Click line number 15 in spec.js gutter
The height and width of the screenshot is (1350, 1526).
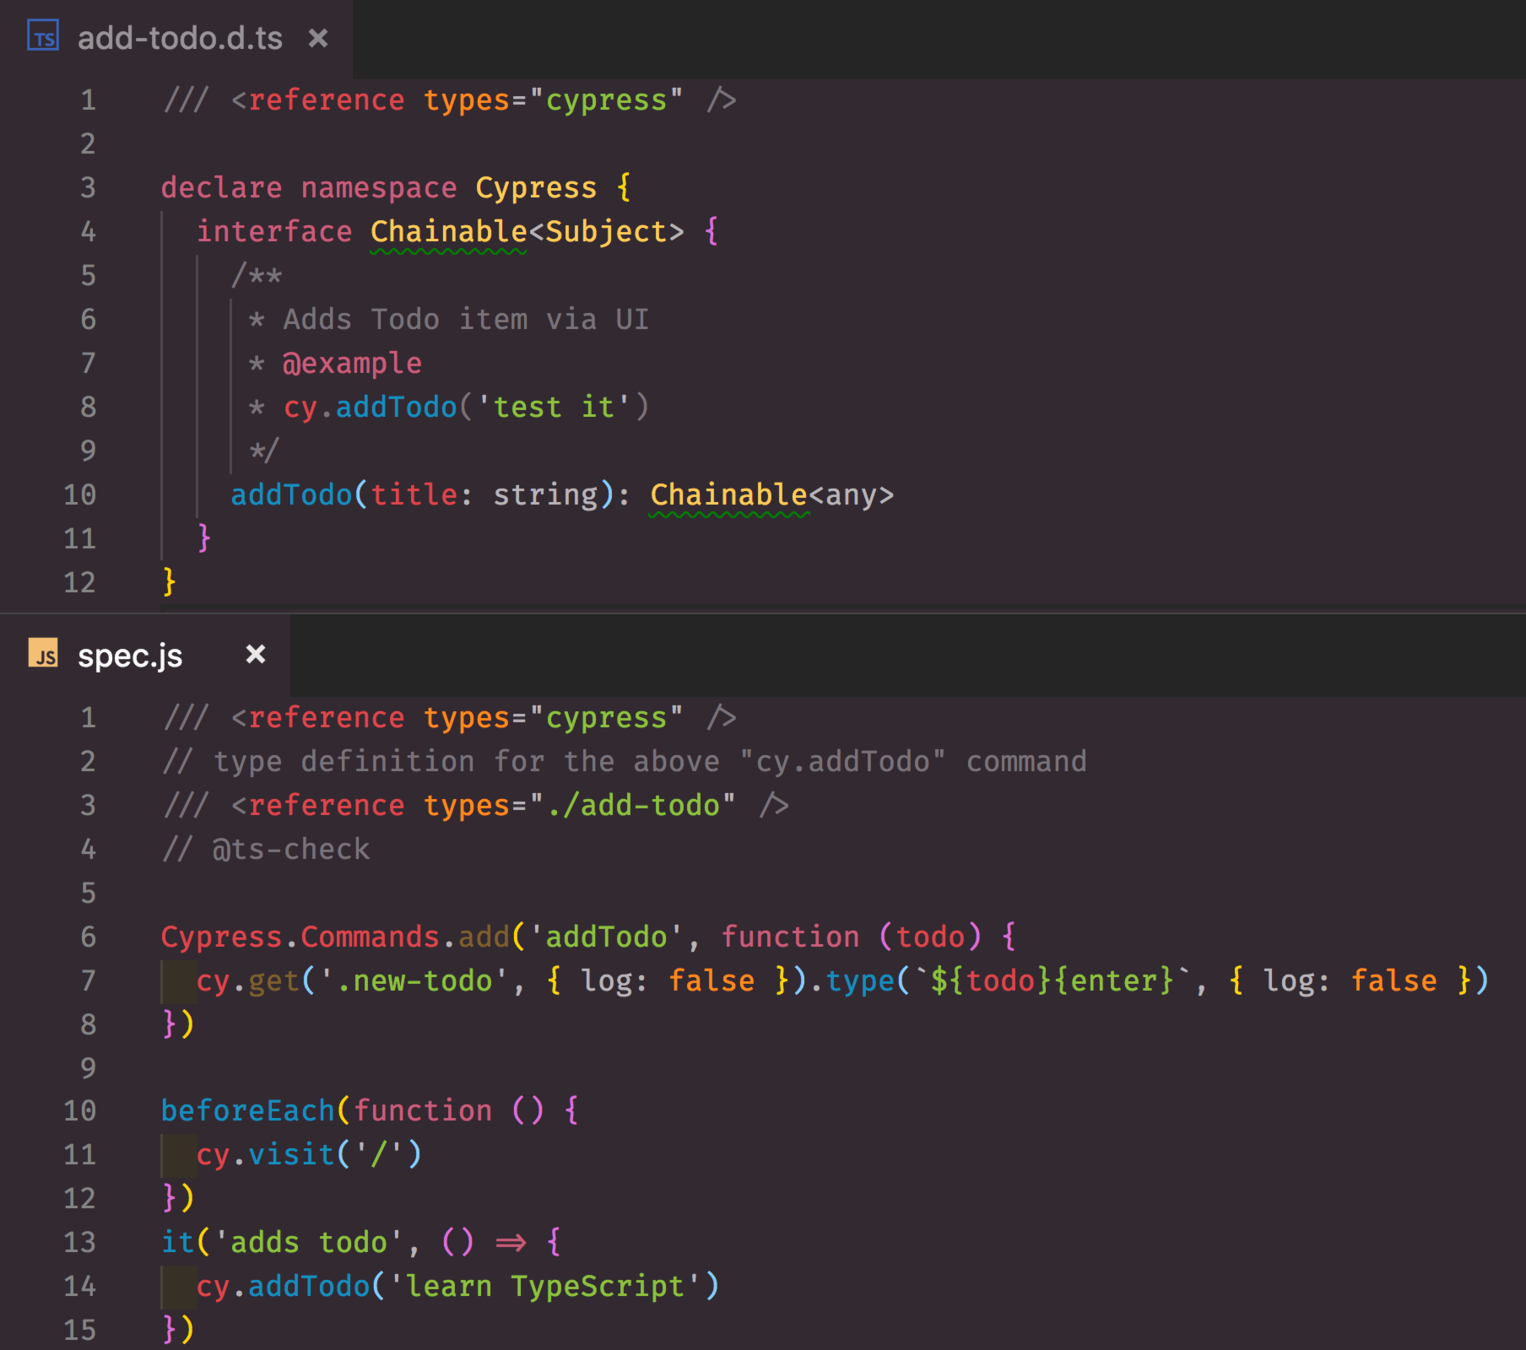tap(80, 1329)
